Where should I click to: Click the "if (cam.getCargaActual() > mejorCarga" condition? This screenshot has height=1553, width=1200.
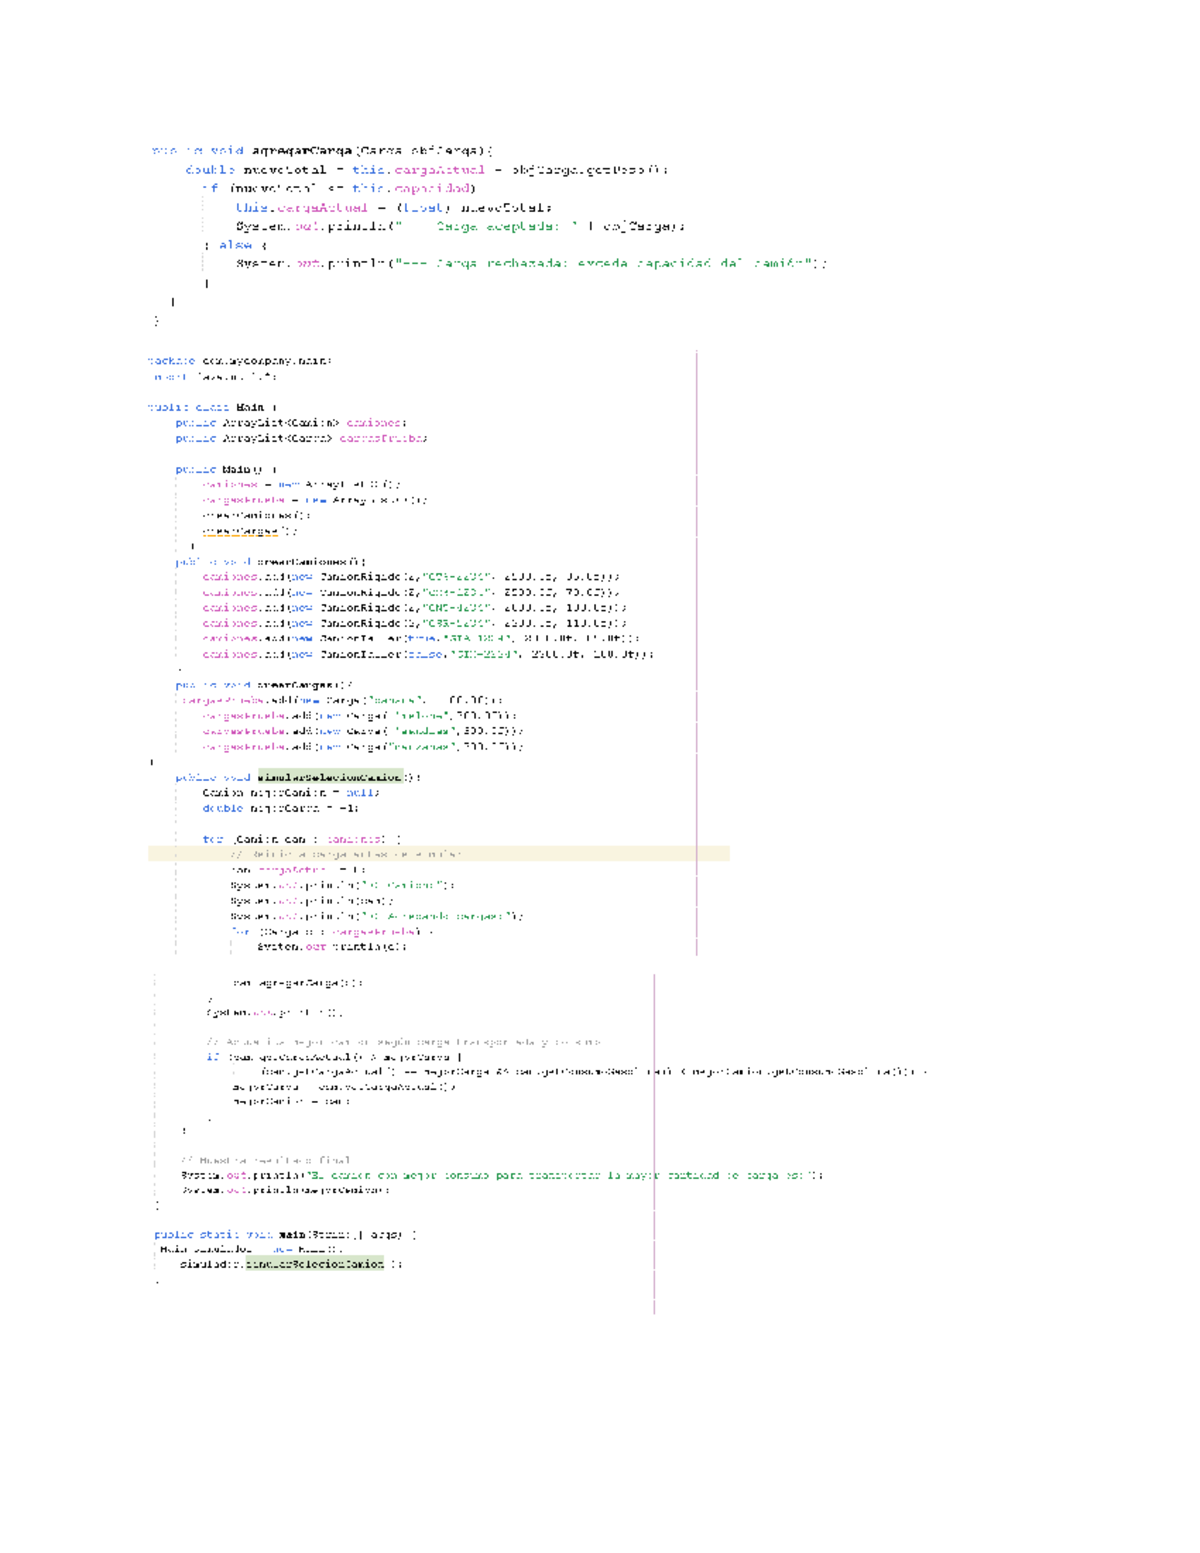pyautogui.click(x=334, y=1057)
